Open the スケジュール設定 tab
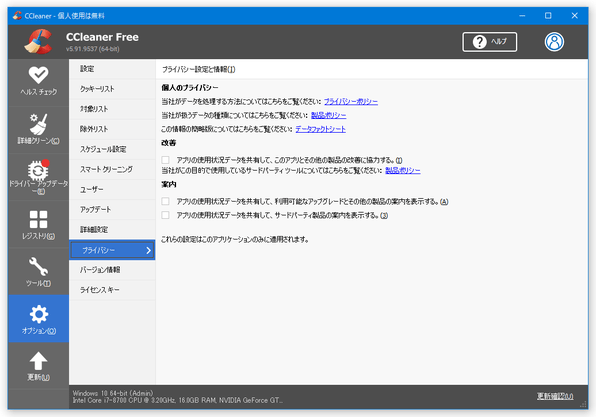 pyautogui.click(x=112, y=149)
